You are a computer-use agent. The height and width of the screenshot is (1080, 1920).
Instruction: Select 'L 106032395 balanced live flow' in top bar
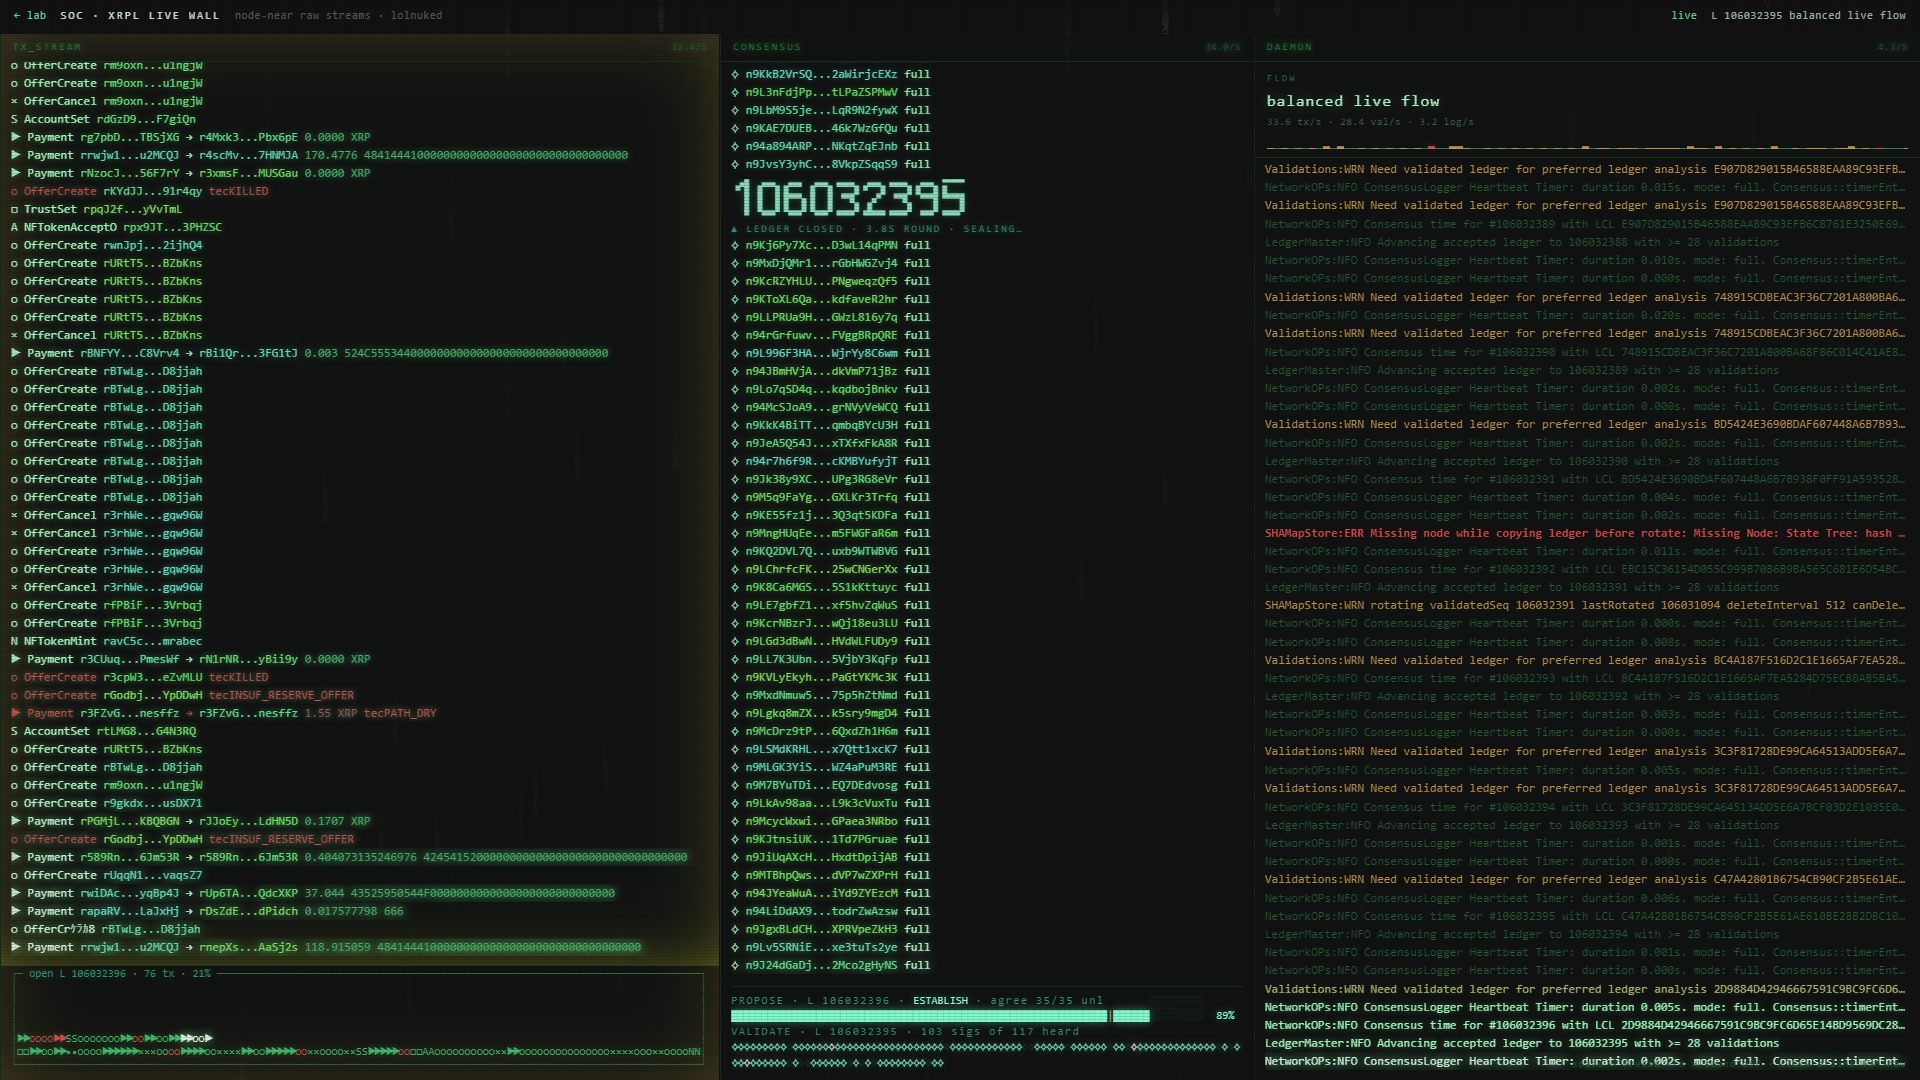(x=1809, y=15)
